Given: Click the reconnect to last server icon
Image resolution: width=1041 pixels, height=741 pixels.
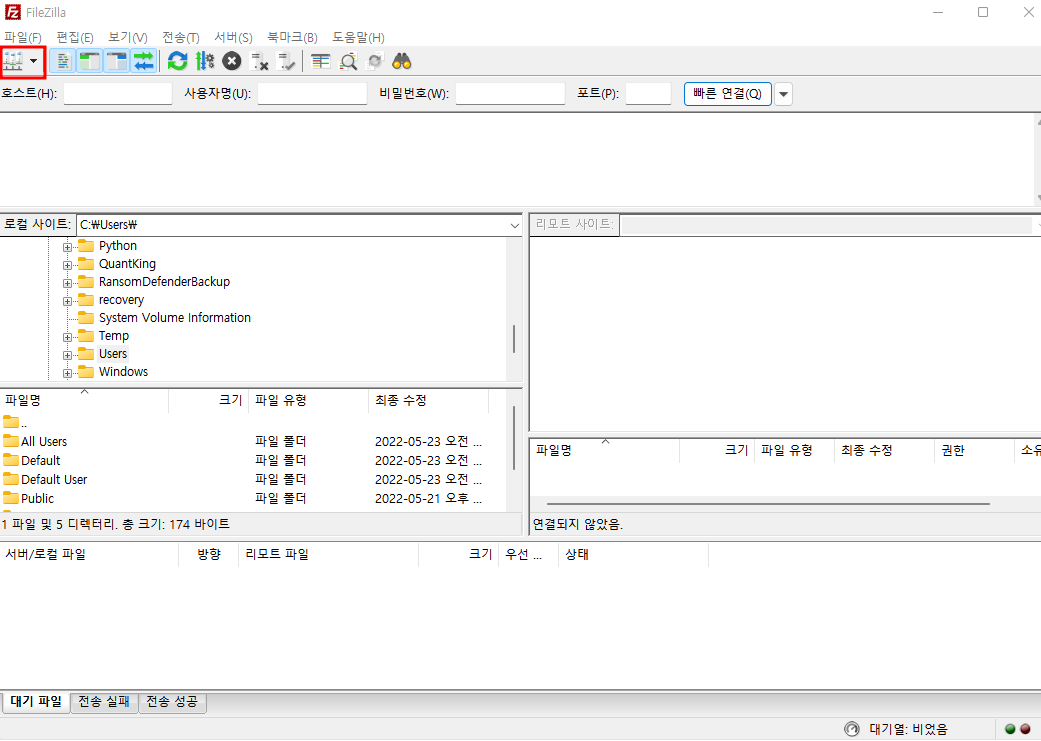Looking at the screenshot, I should (x=286, y=62).
